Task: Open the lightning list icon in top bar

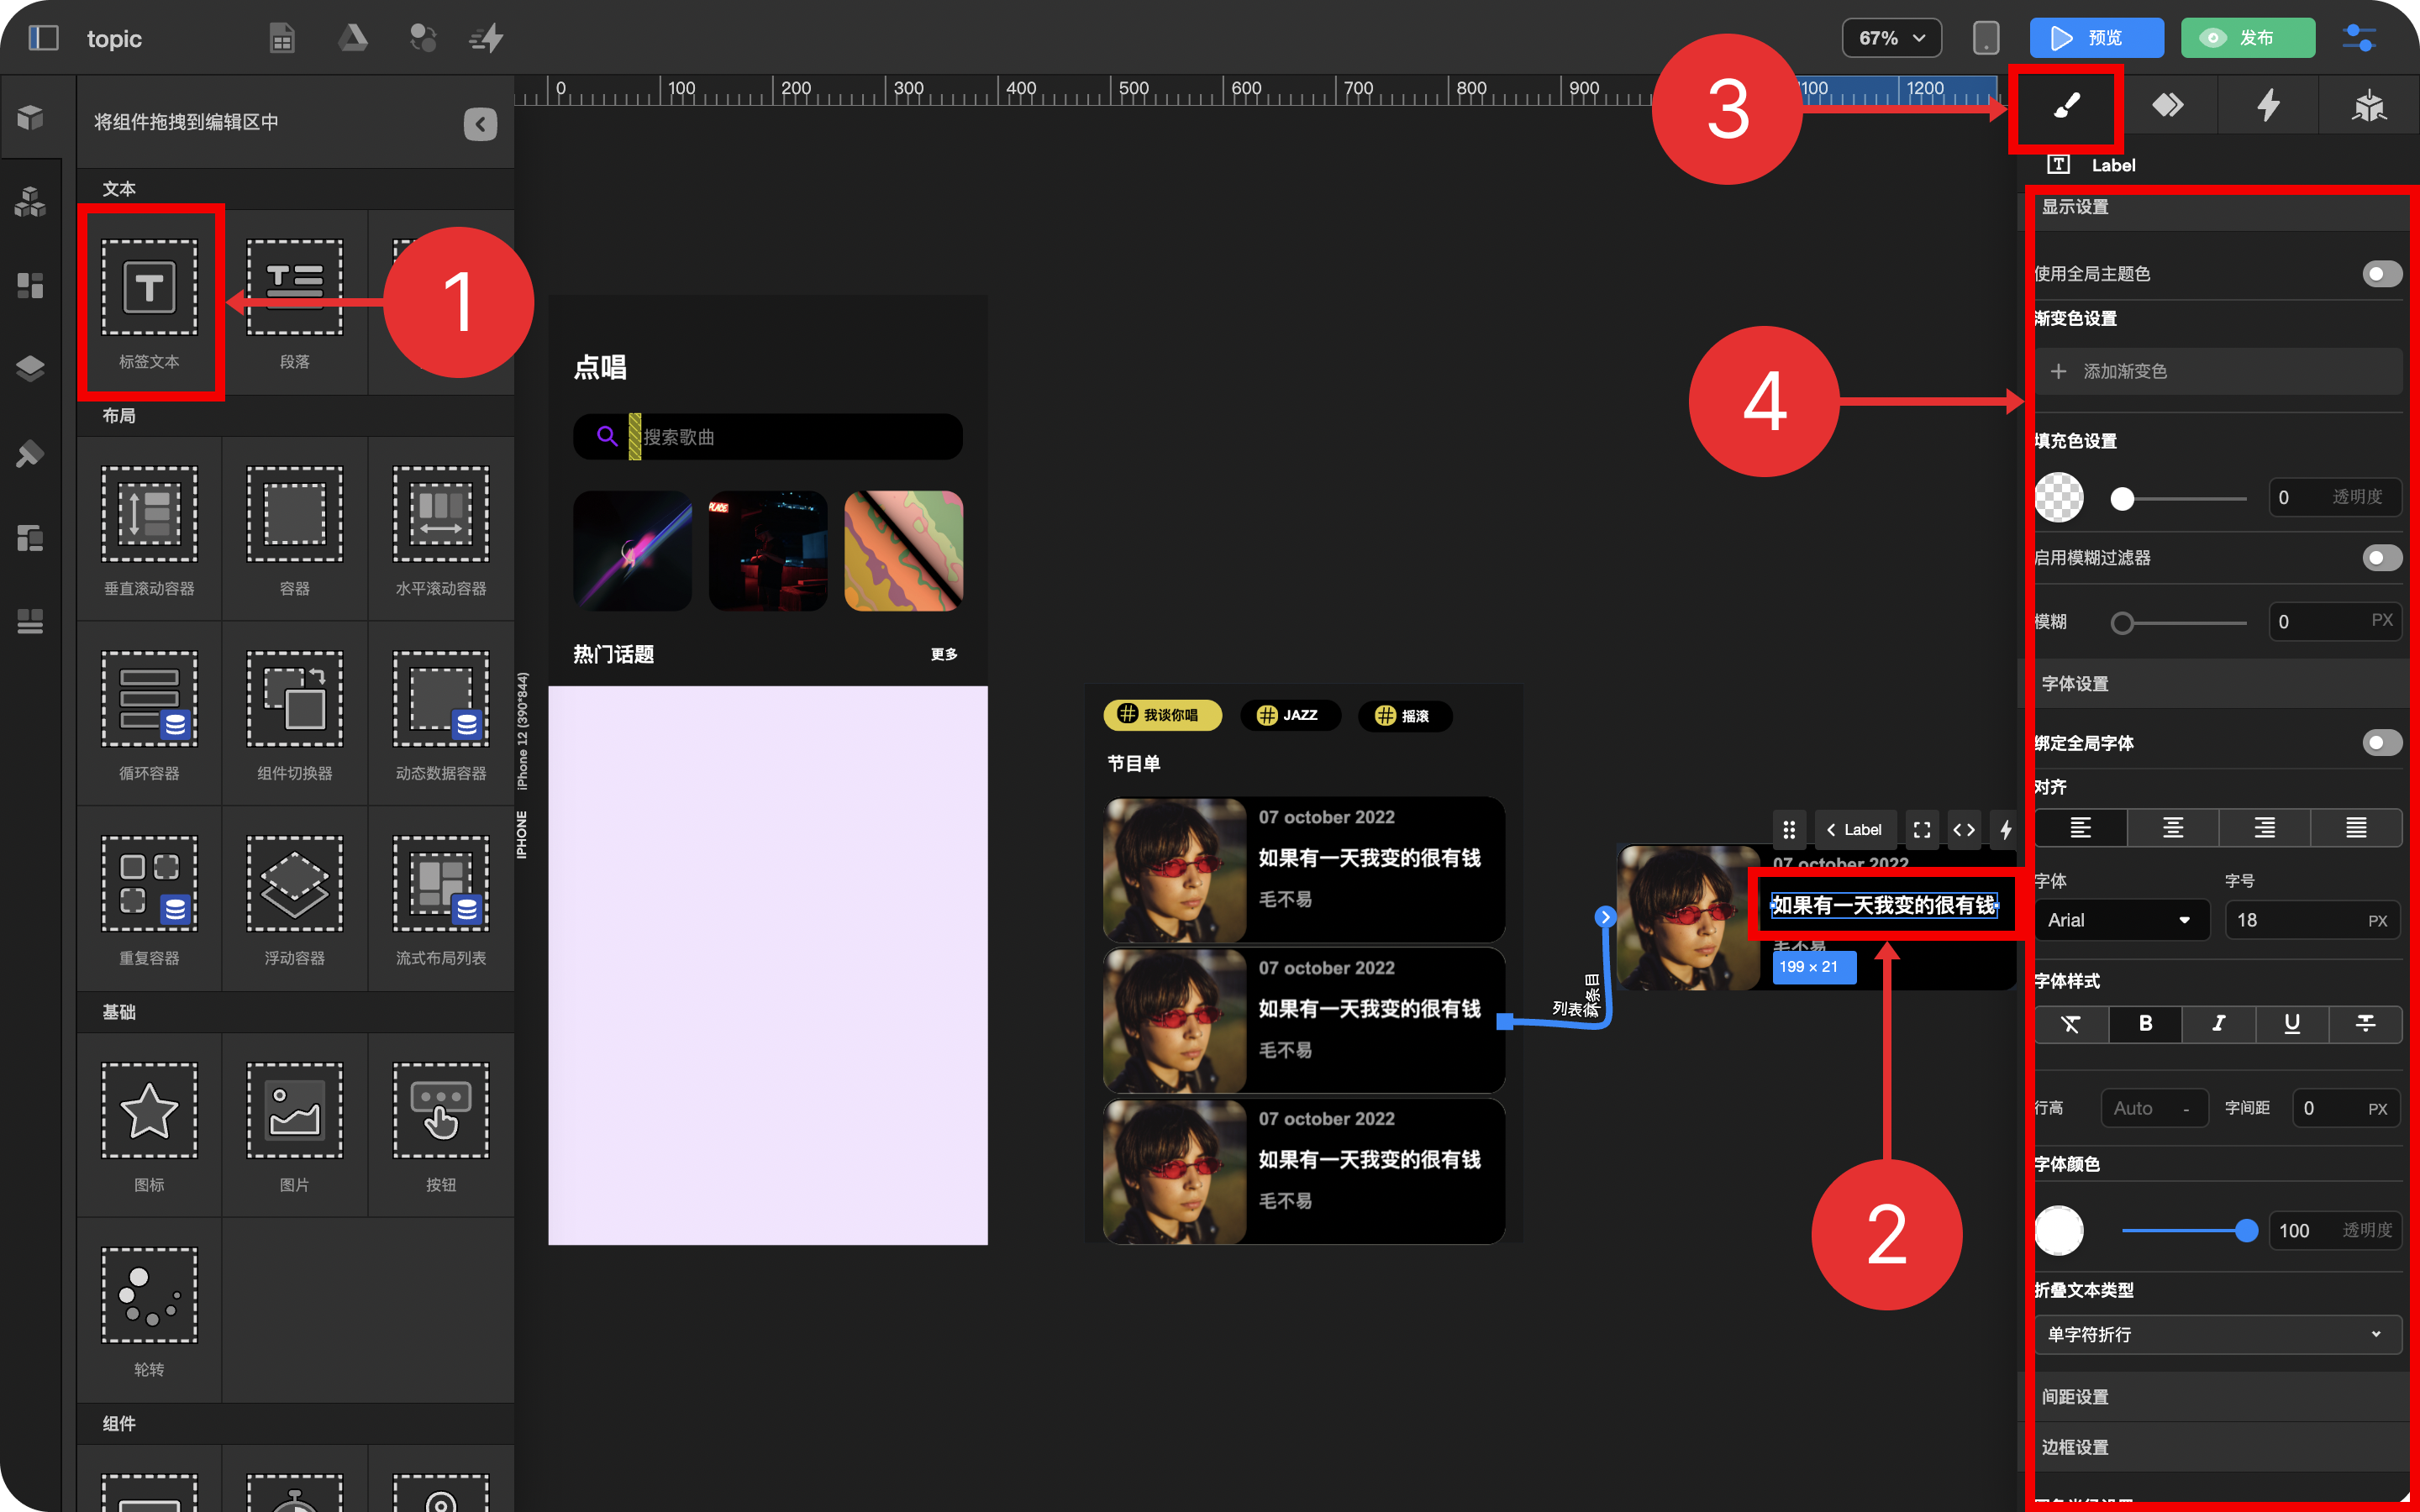Action: click(x=487, y=38)
